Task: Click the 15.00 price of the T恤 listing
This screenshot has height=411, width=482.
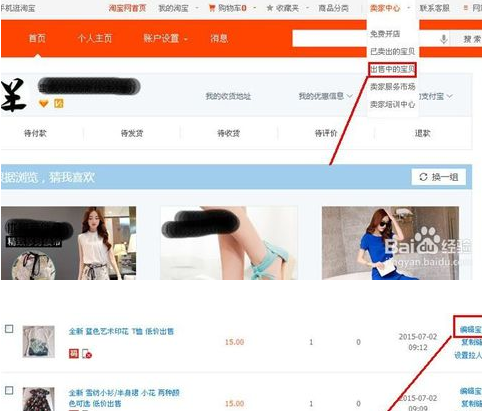Action: pyautogui.click(x=235, y=342)
